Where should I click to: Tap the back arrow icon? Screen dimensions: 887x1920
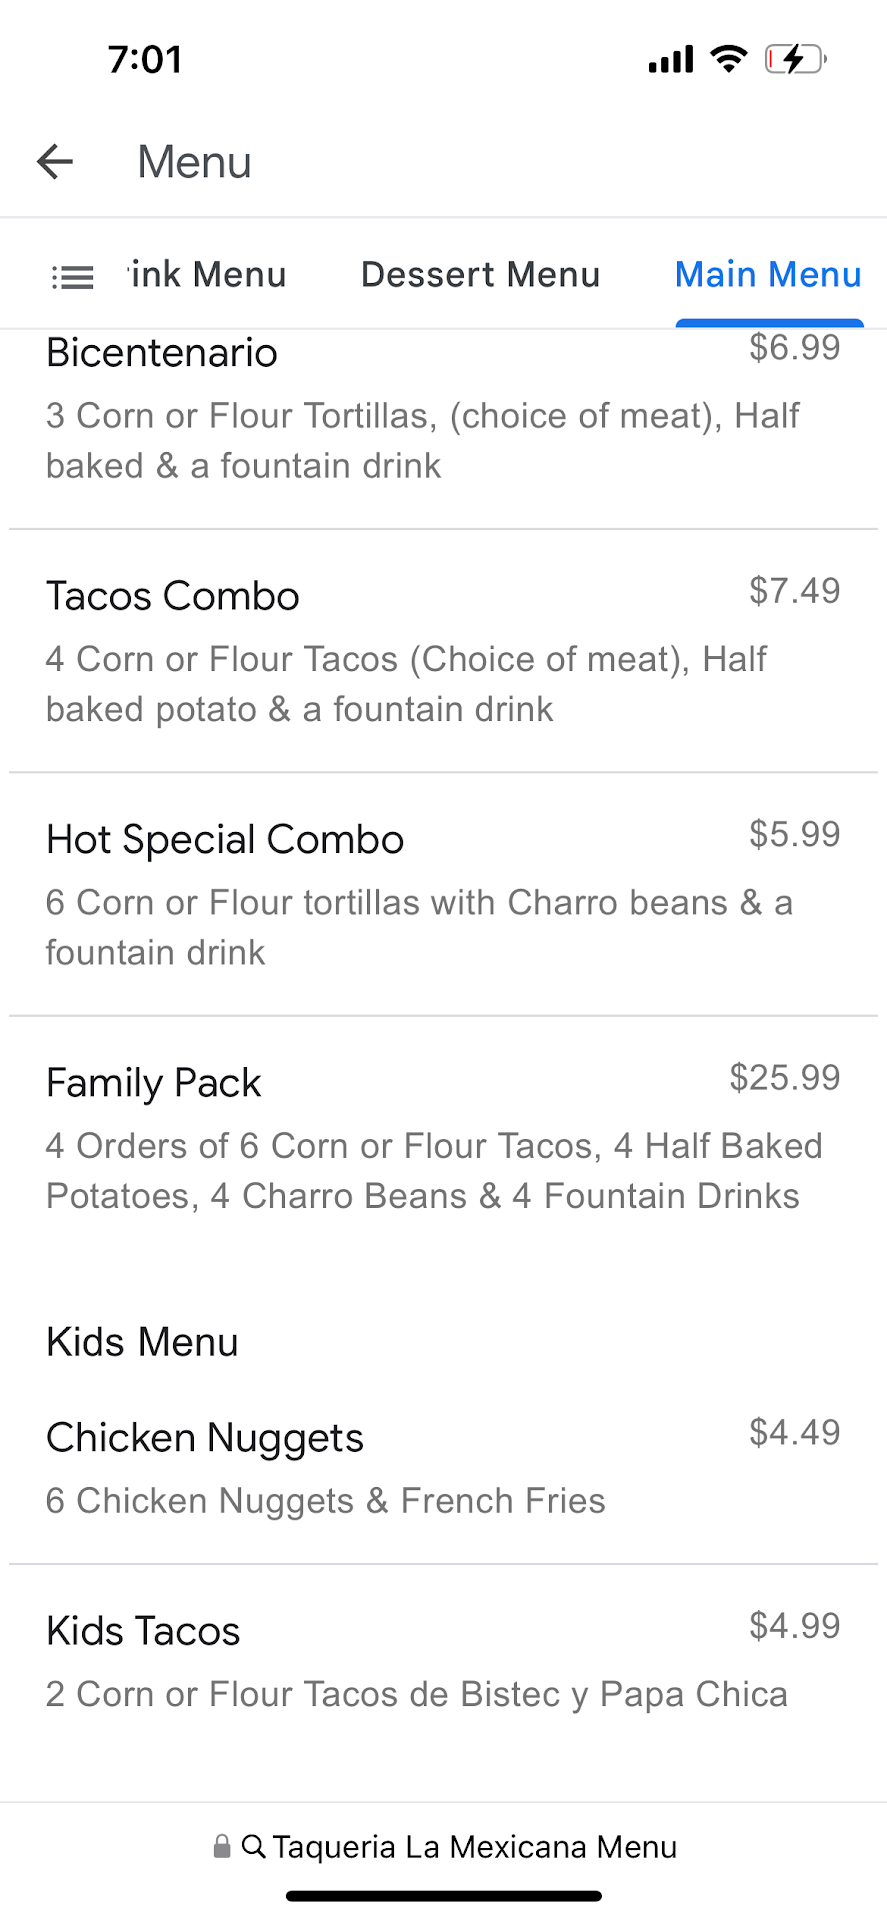point(55,161)
